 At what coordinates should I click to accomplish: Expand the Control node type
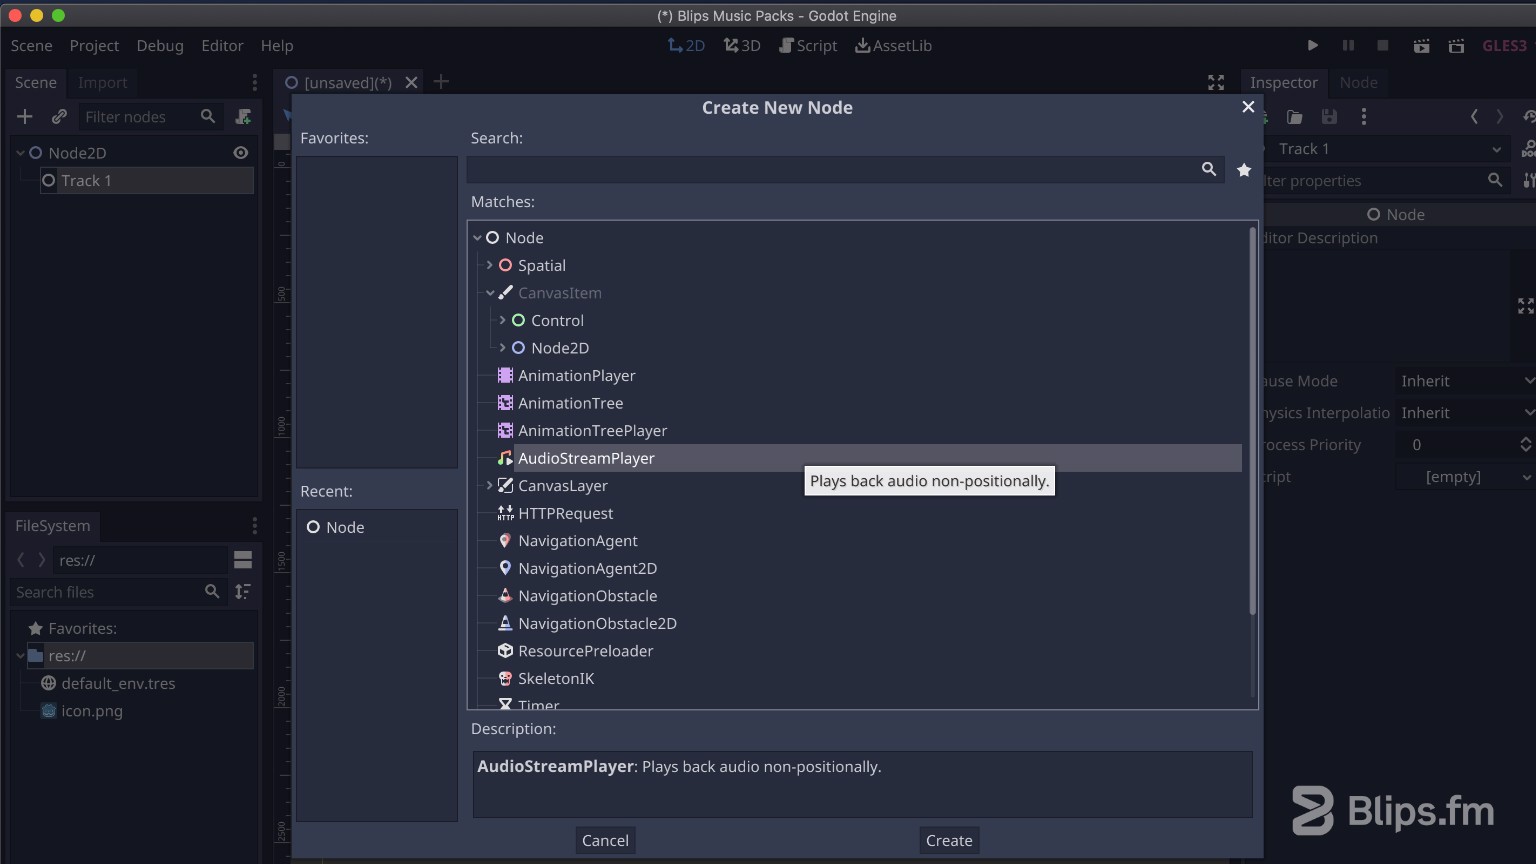tap(503, 321)
